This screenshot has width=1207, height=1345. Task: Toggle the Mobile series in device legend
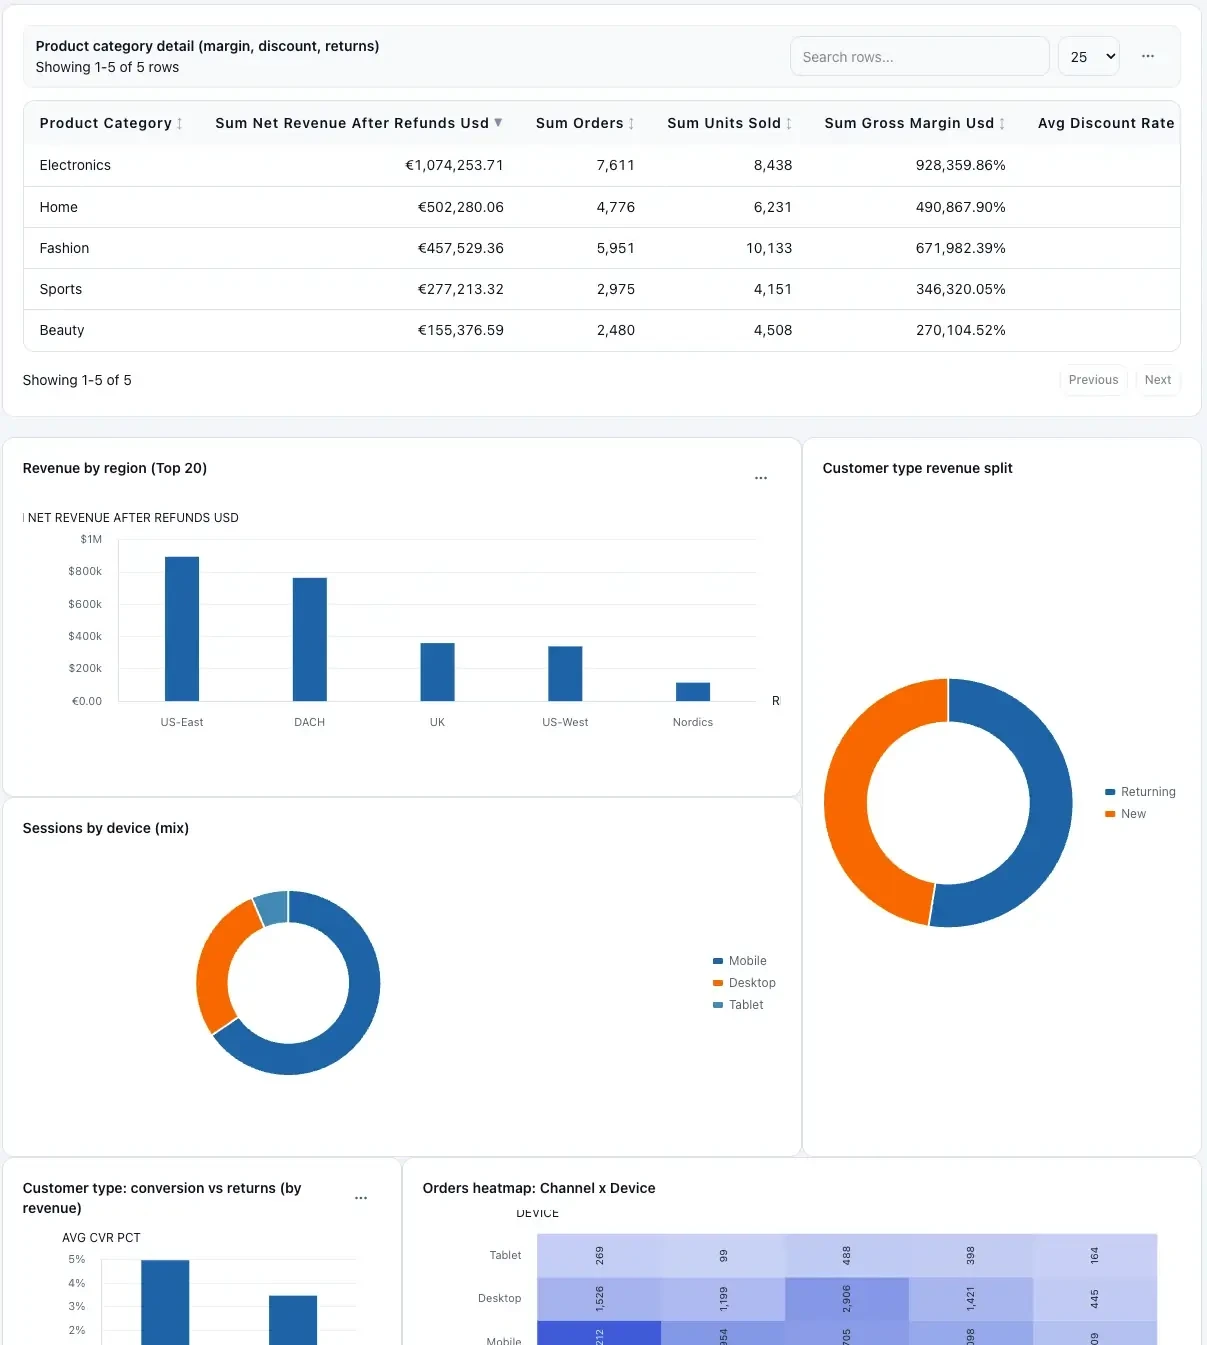pos(740,960)
